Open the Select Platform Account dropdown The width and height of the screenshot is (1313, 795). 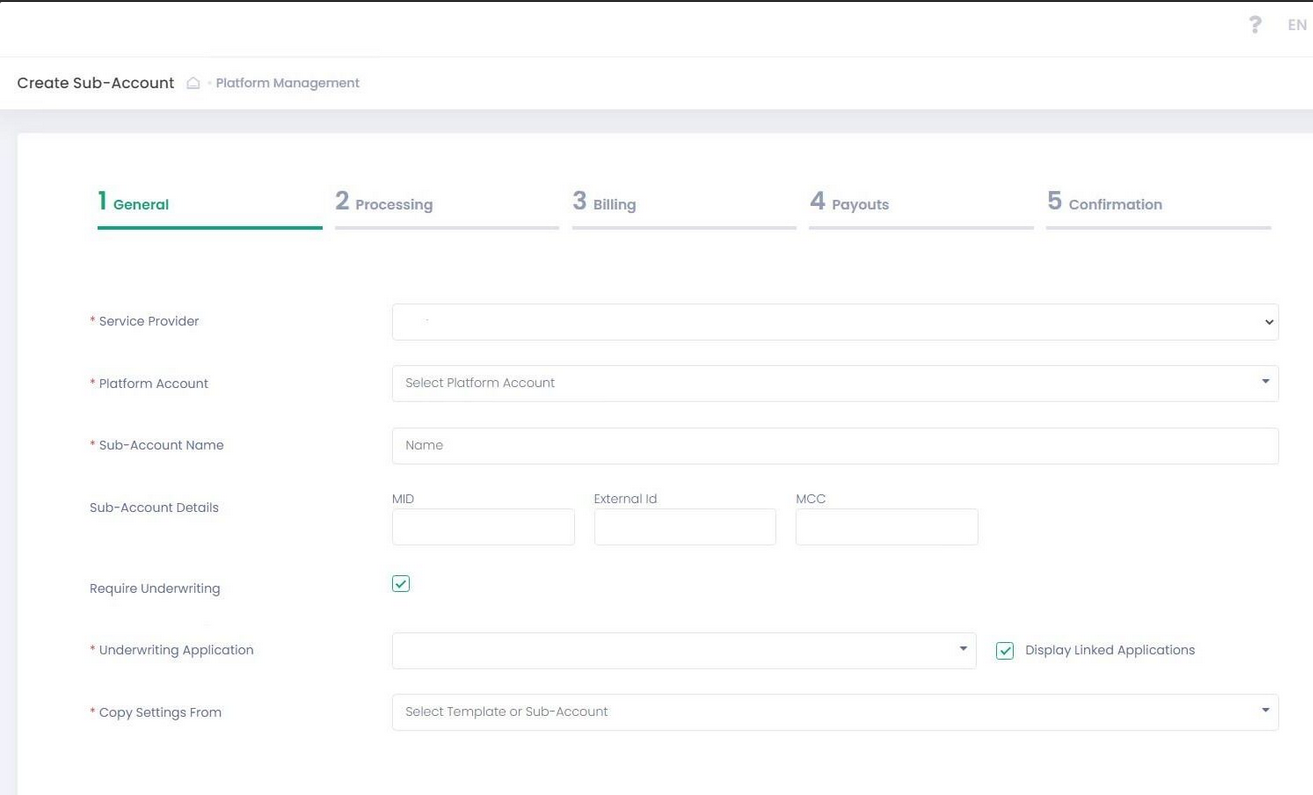pyautogui.click(x=834, y=383)
